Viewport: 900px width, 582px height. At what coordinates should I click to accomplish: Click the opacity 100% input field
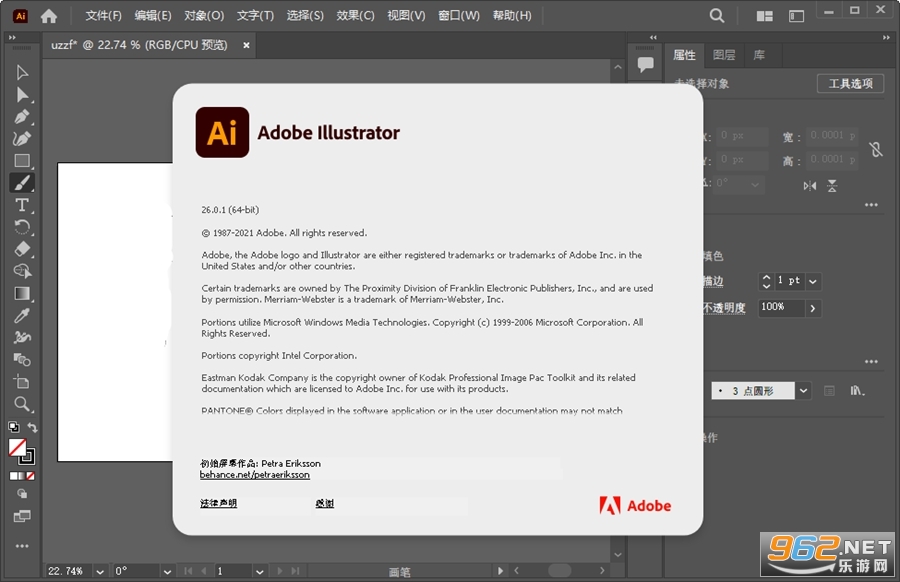781,308
